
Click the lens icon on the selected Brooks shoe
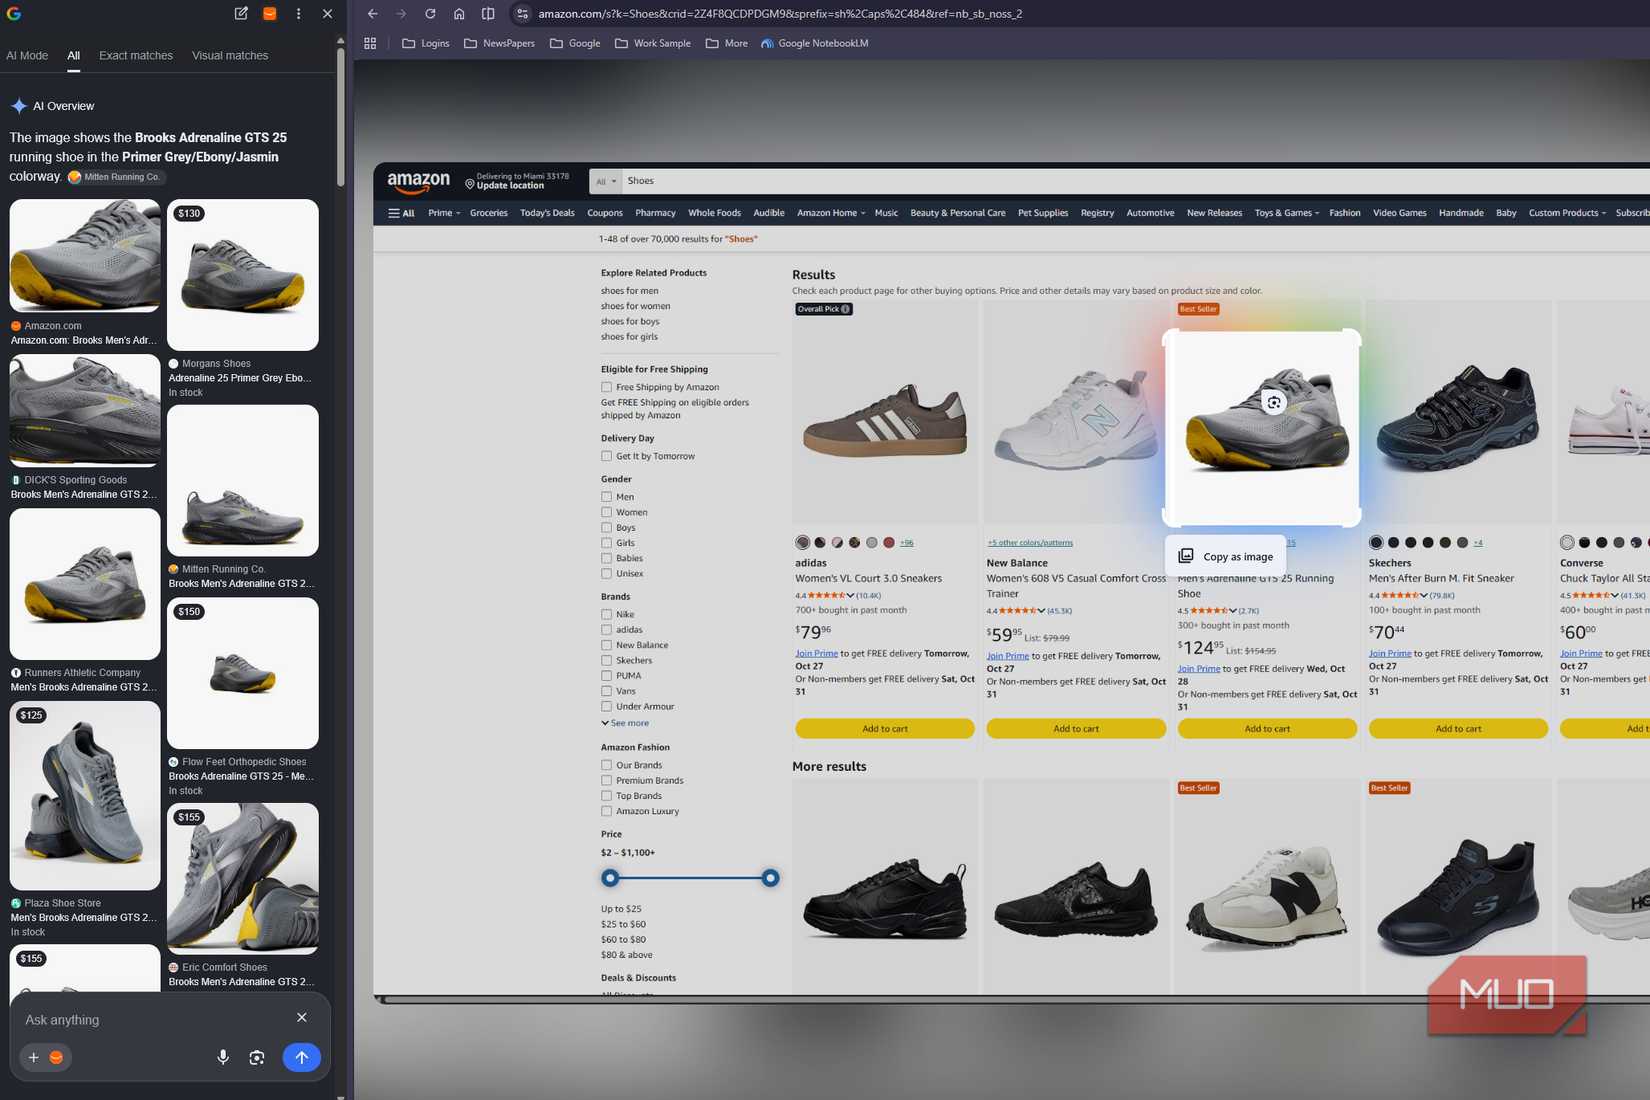pyautogui.click(x=1273, y=402)
